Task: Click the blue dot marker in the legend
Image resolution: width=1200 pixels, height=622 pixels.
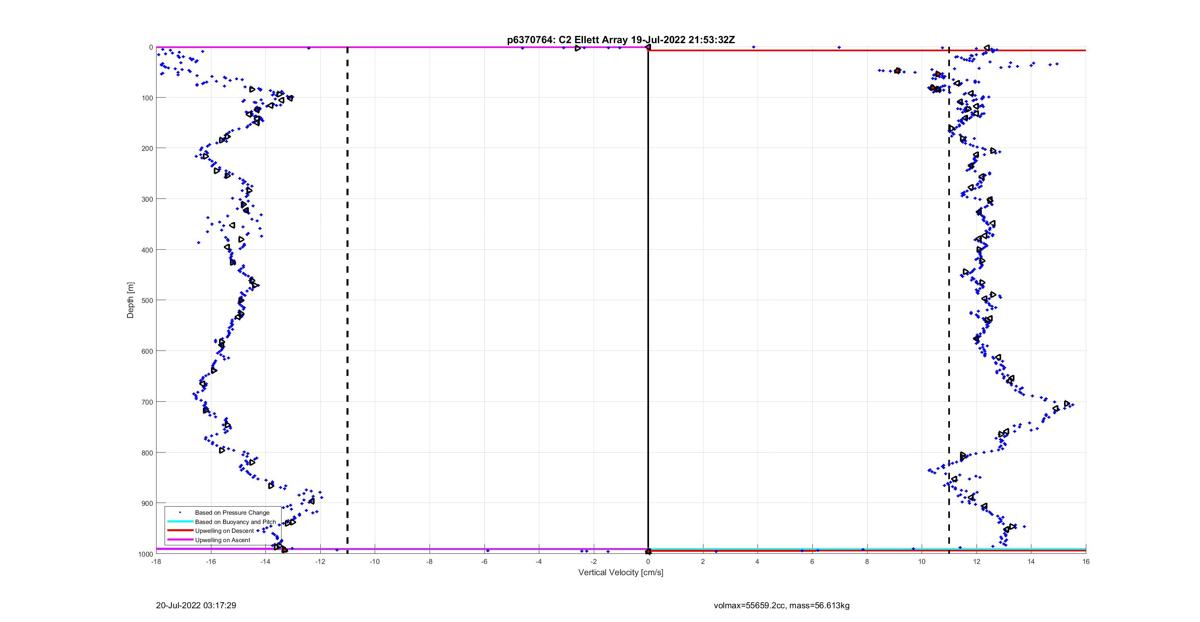Action: (x=180, y=513)
